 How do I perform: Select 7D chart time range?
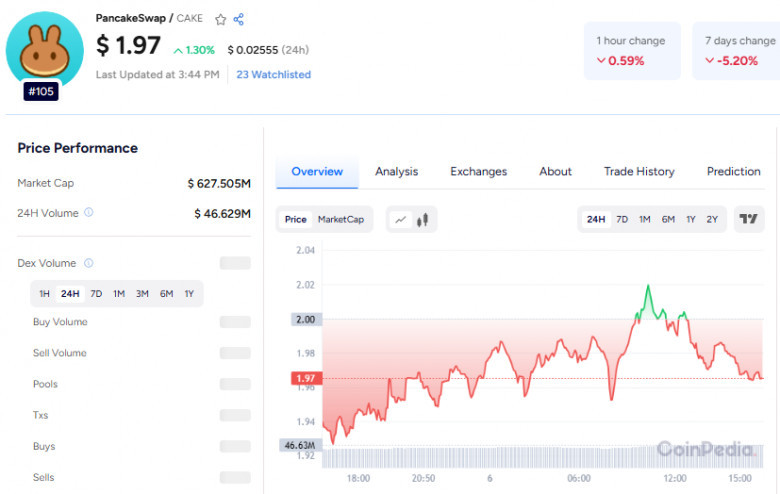(x=622, y=219)
